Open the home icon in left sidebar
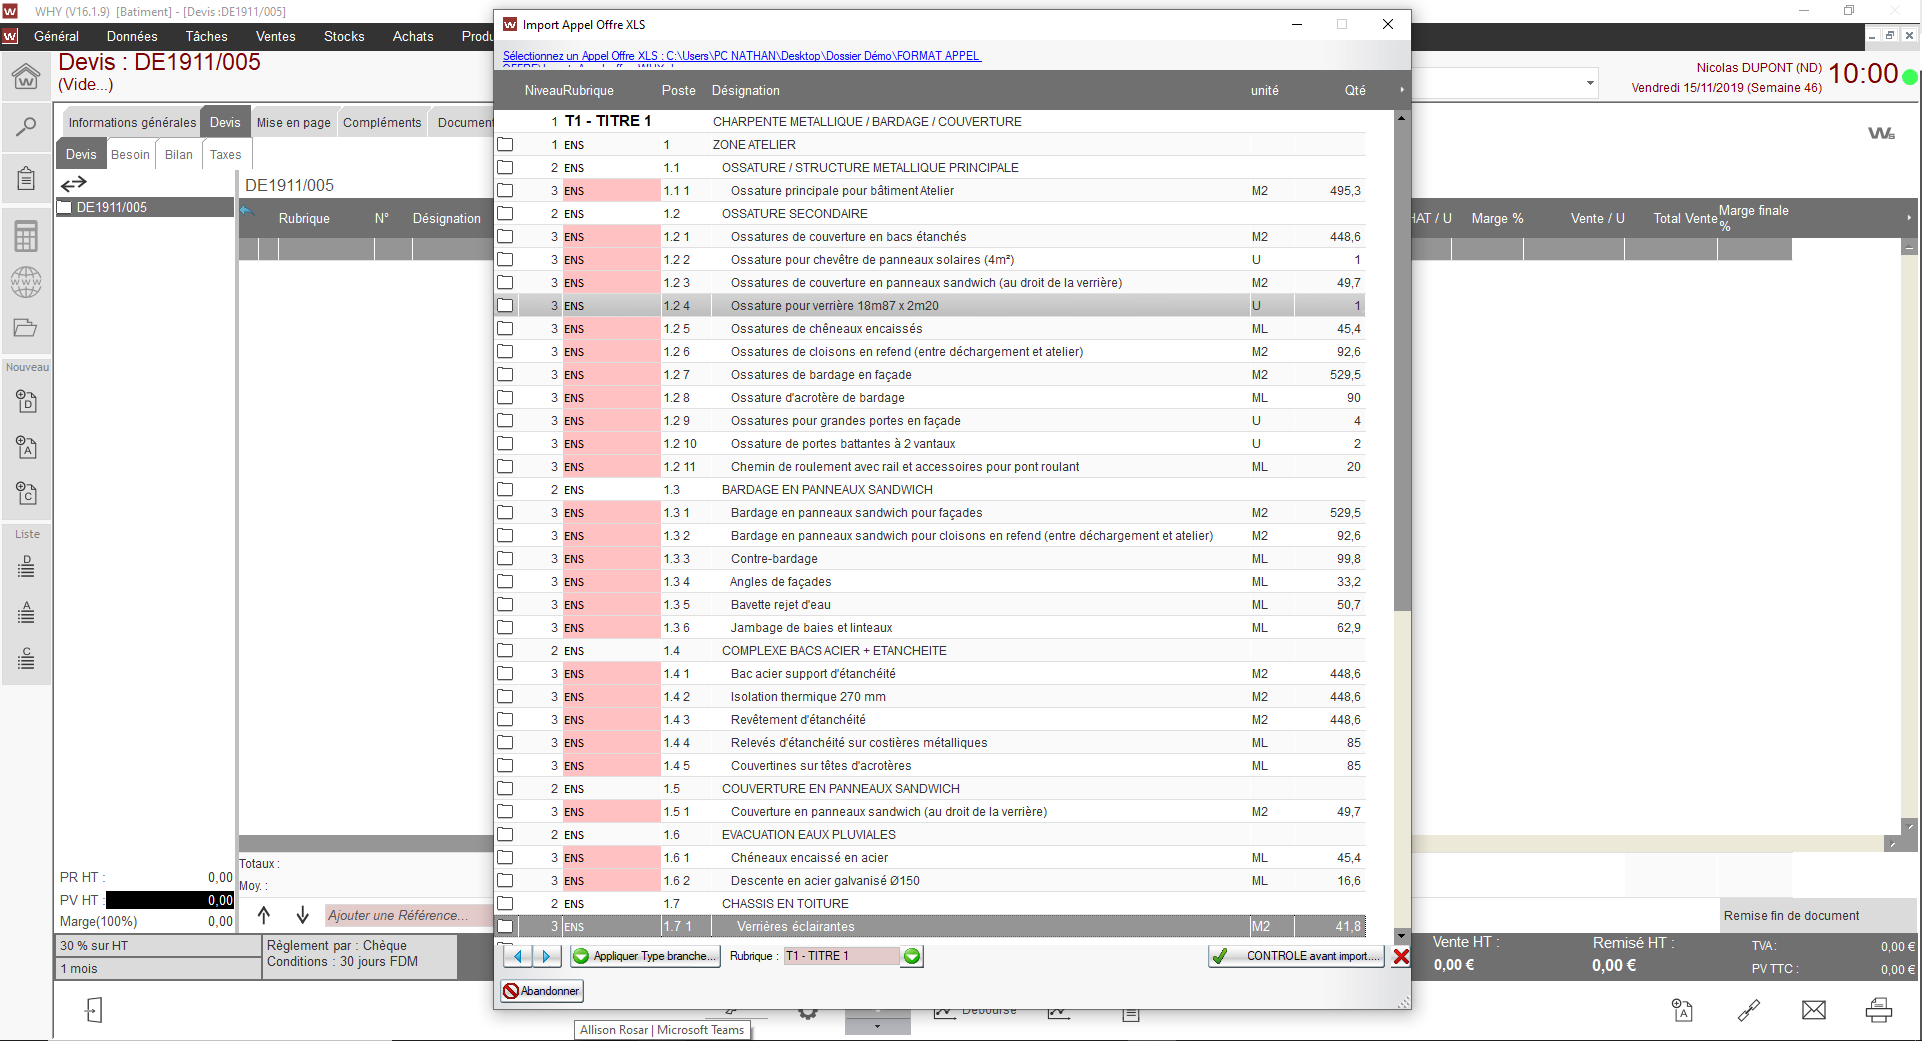The image size is (1922, 1041). pos(26,76)
